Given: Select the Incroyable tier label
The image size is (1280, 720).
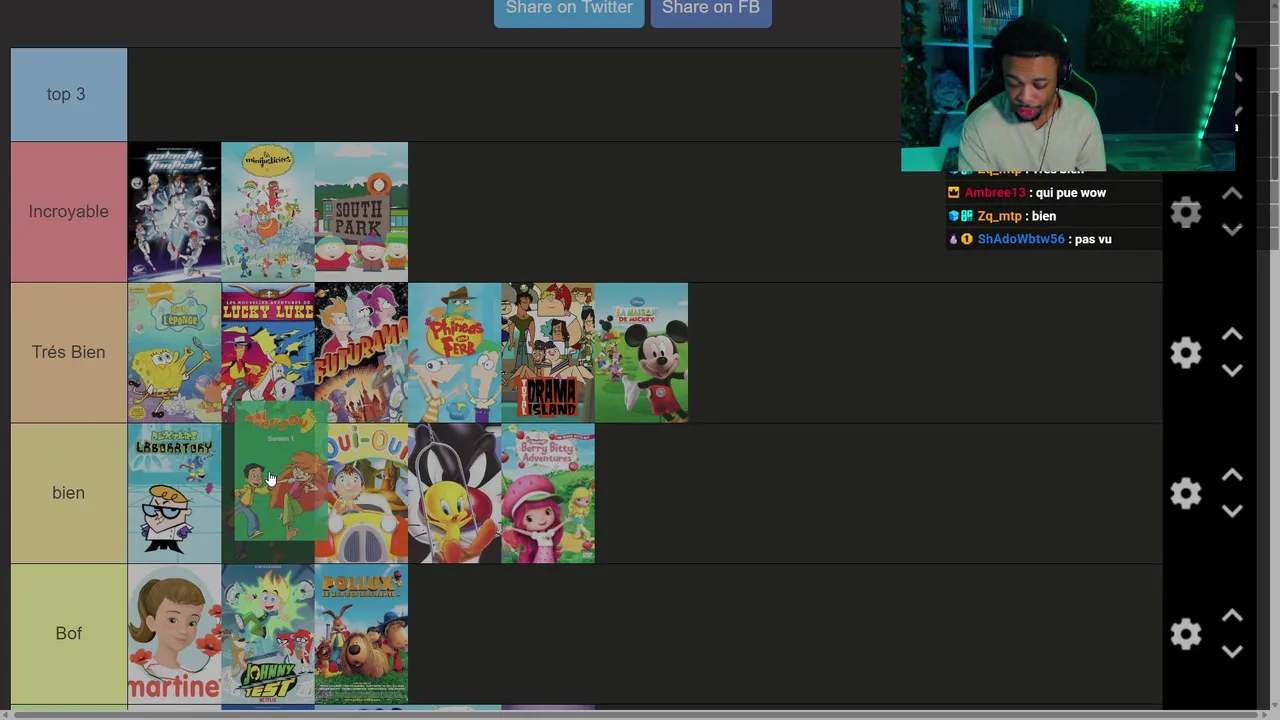Looking at the screenshot, I should pyautogui.click(x=69, y=211).
